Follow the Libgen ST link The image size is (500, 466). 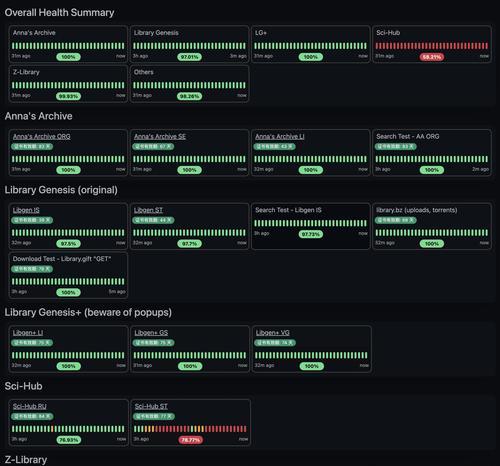(148, 210)
